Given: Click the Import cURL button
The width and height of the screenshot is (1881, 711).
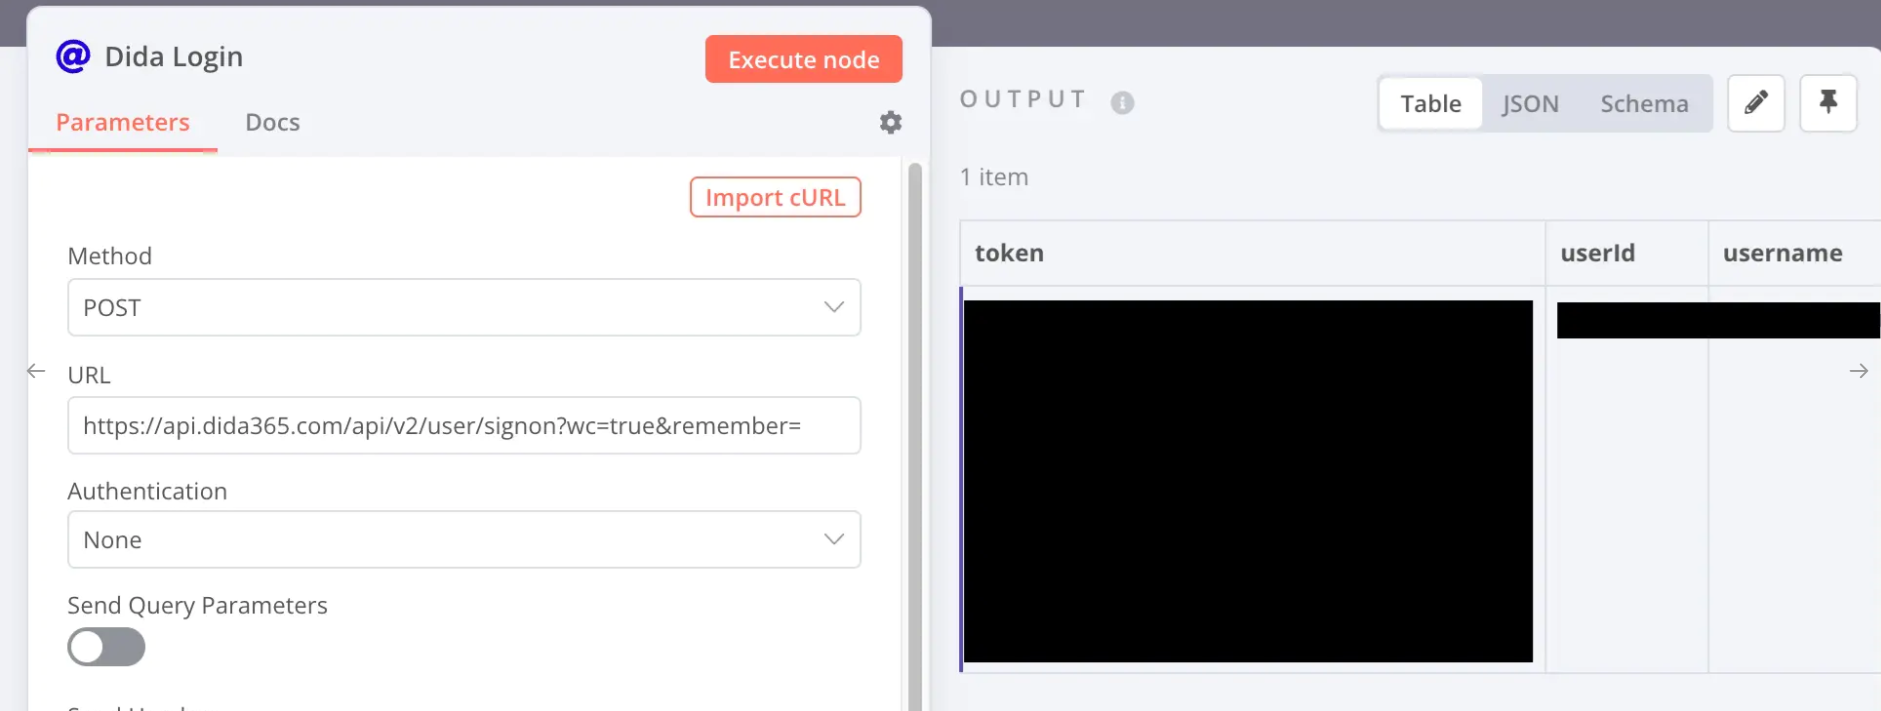Looking at the screenshot, I should [x=775, y=197].
